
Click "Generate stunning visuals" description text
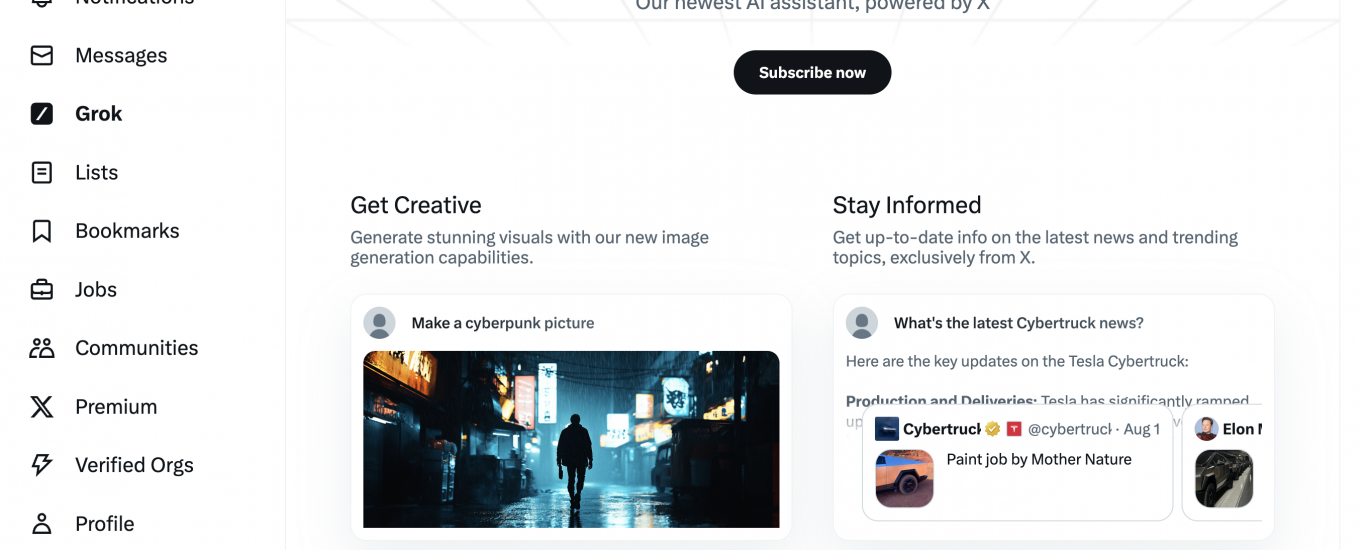tap(529, 247)
